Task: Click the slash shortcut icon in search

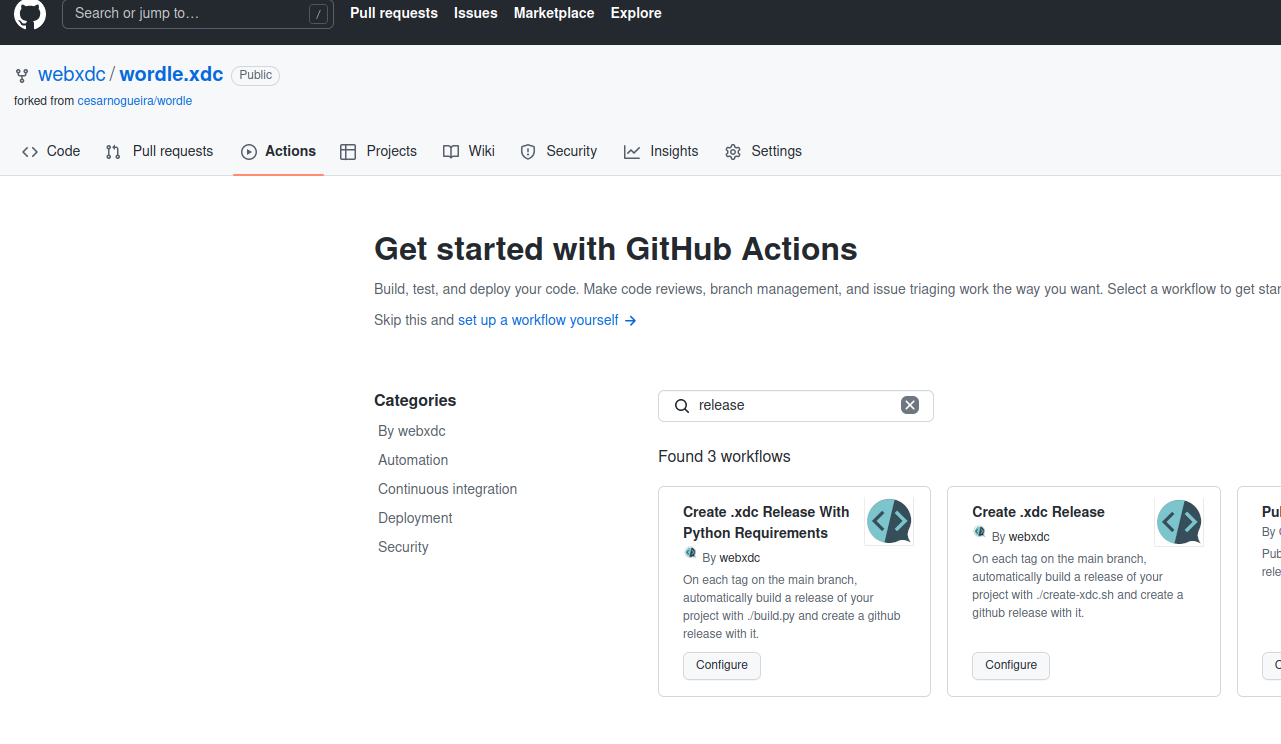Action: (x=318, y=14)
